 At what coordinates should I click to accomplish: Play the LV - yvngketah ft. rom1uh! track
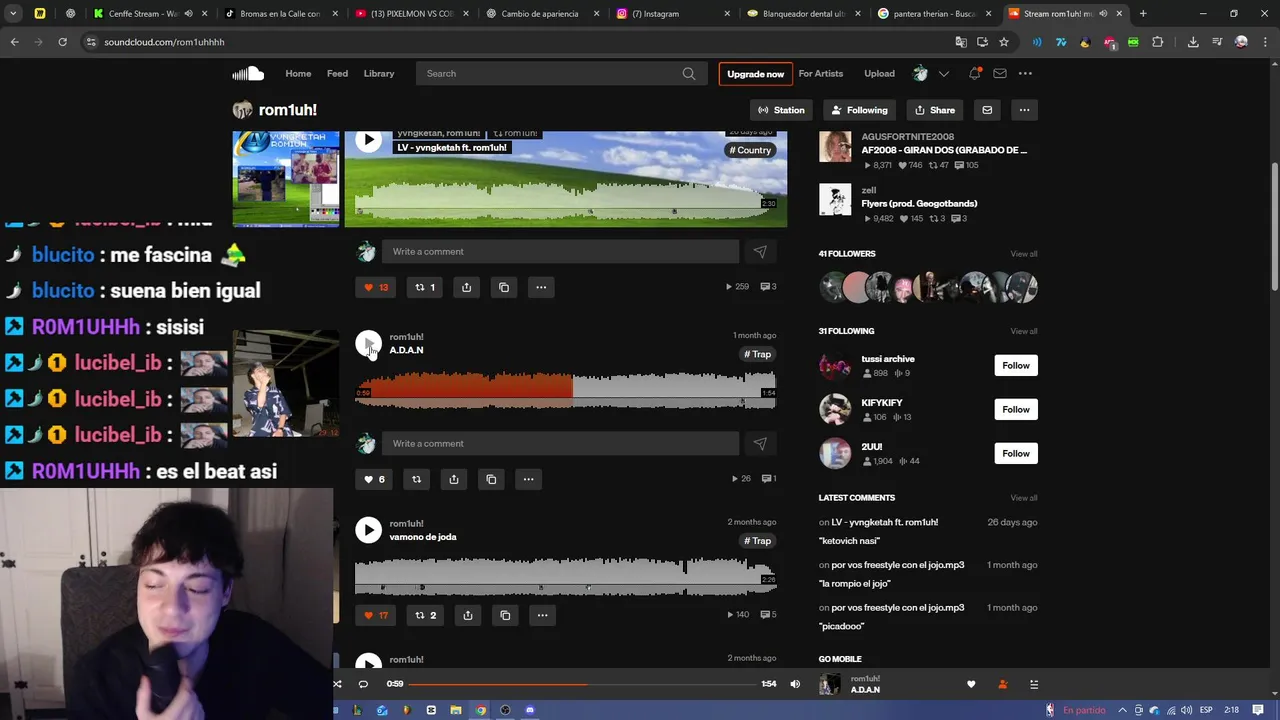(x=369, y=141)
